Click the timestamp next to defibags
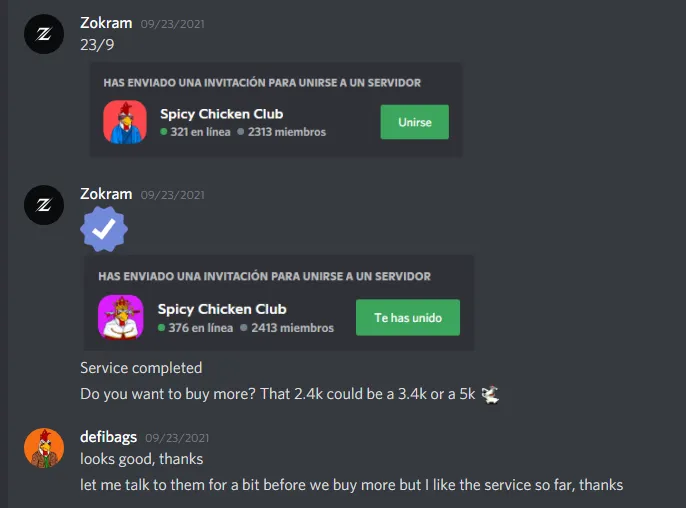 tap(177, 438)
